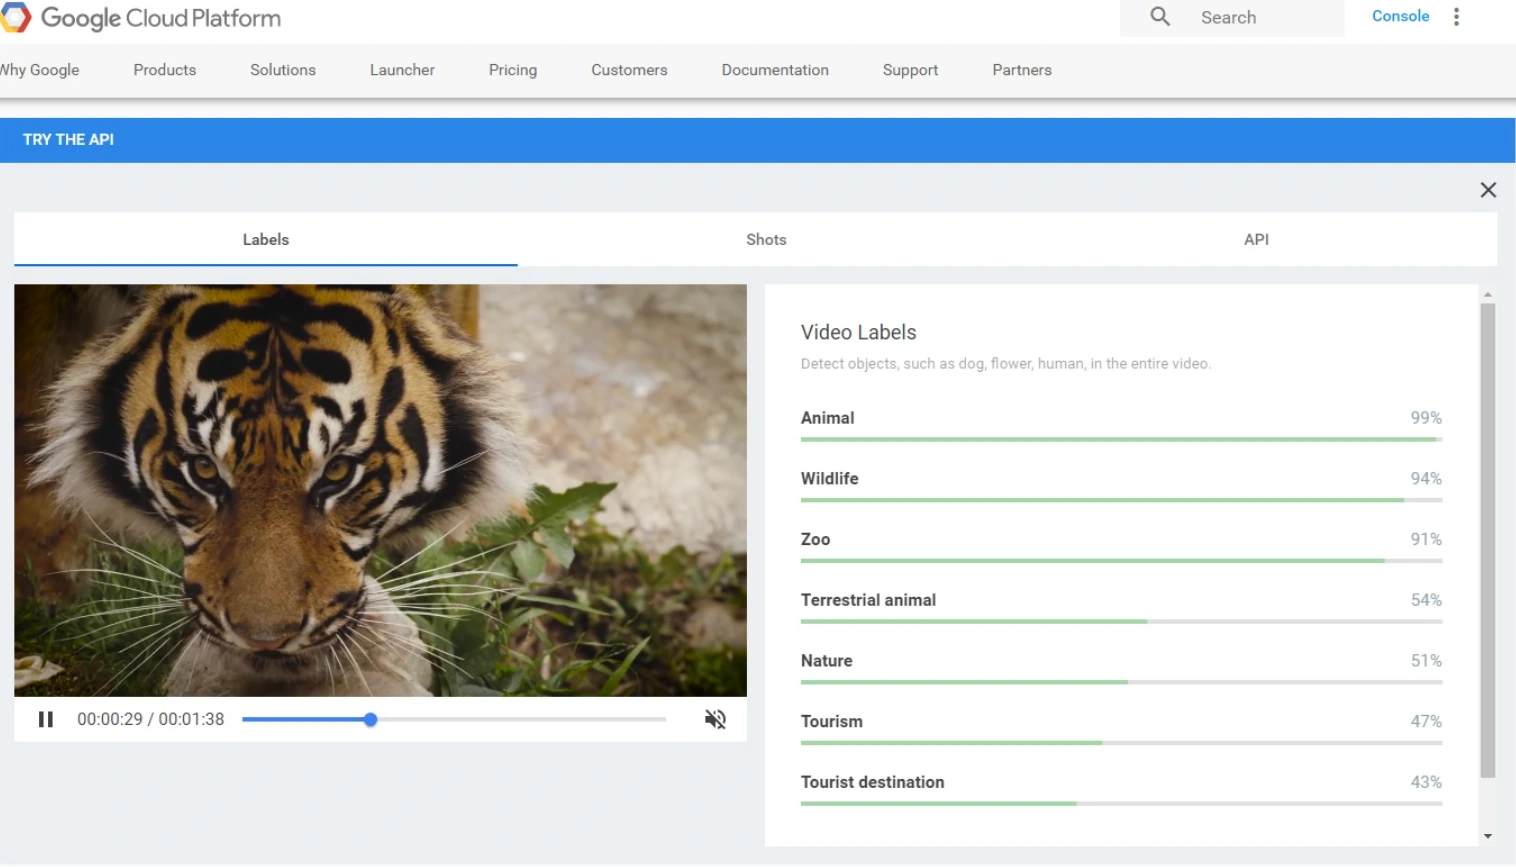1516x867 pixels.
Task: Open the Console link
Action: click(1400, 16)
